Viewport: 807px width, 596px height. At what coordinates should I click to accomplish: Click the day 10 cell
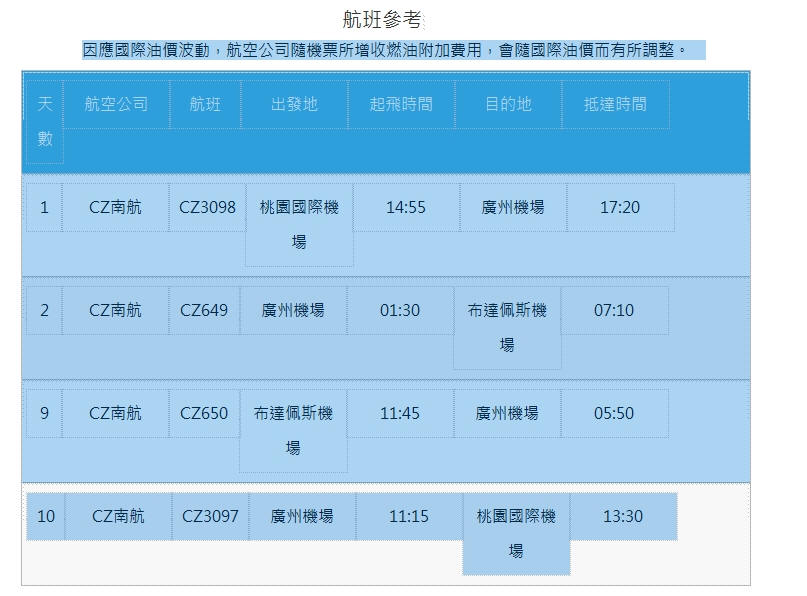click(x=46, y=516)
